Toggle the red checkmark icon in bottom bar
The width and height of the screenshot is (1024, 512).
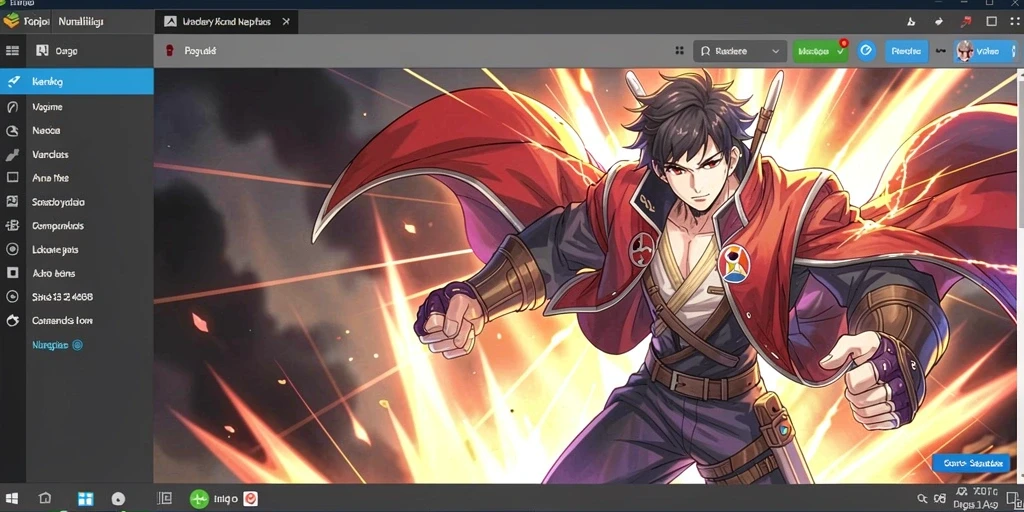click(250, 499)
